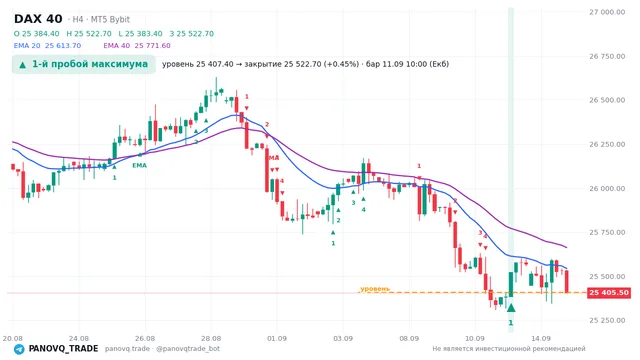Click the Telegram logo icon next to PANOVQ_TRADE
The height and width of the screenshot is (360, 640).
tap(19, 349)
